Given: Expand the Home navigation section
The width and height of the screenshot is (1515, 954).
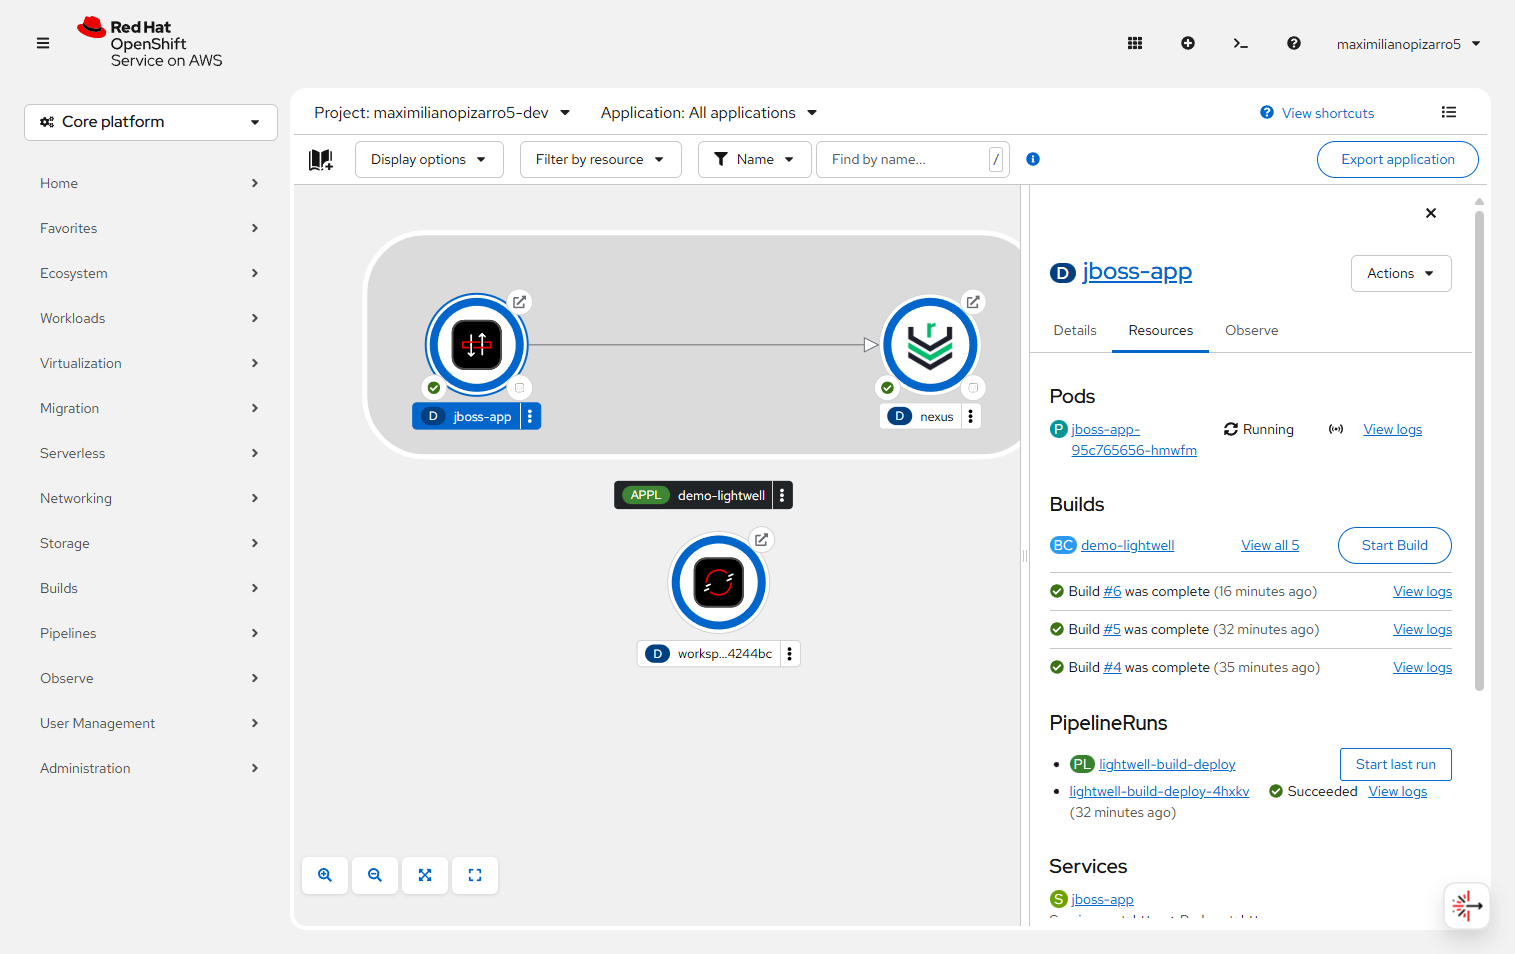Looking at the screenshot, I should point(150,183).
